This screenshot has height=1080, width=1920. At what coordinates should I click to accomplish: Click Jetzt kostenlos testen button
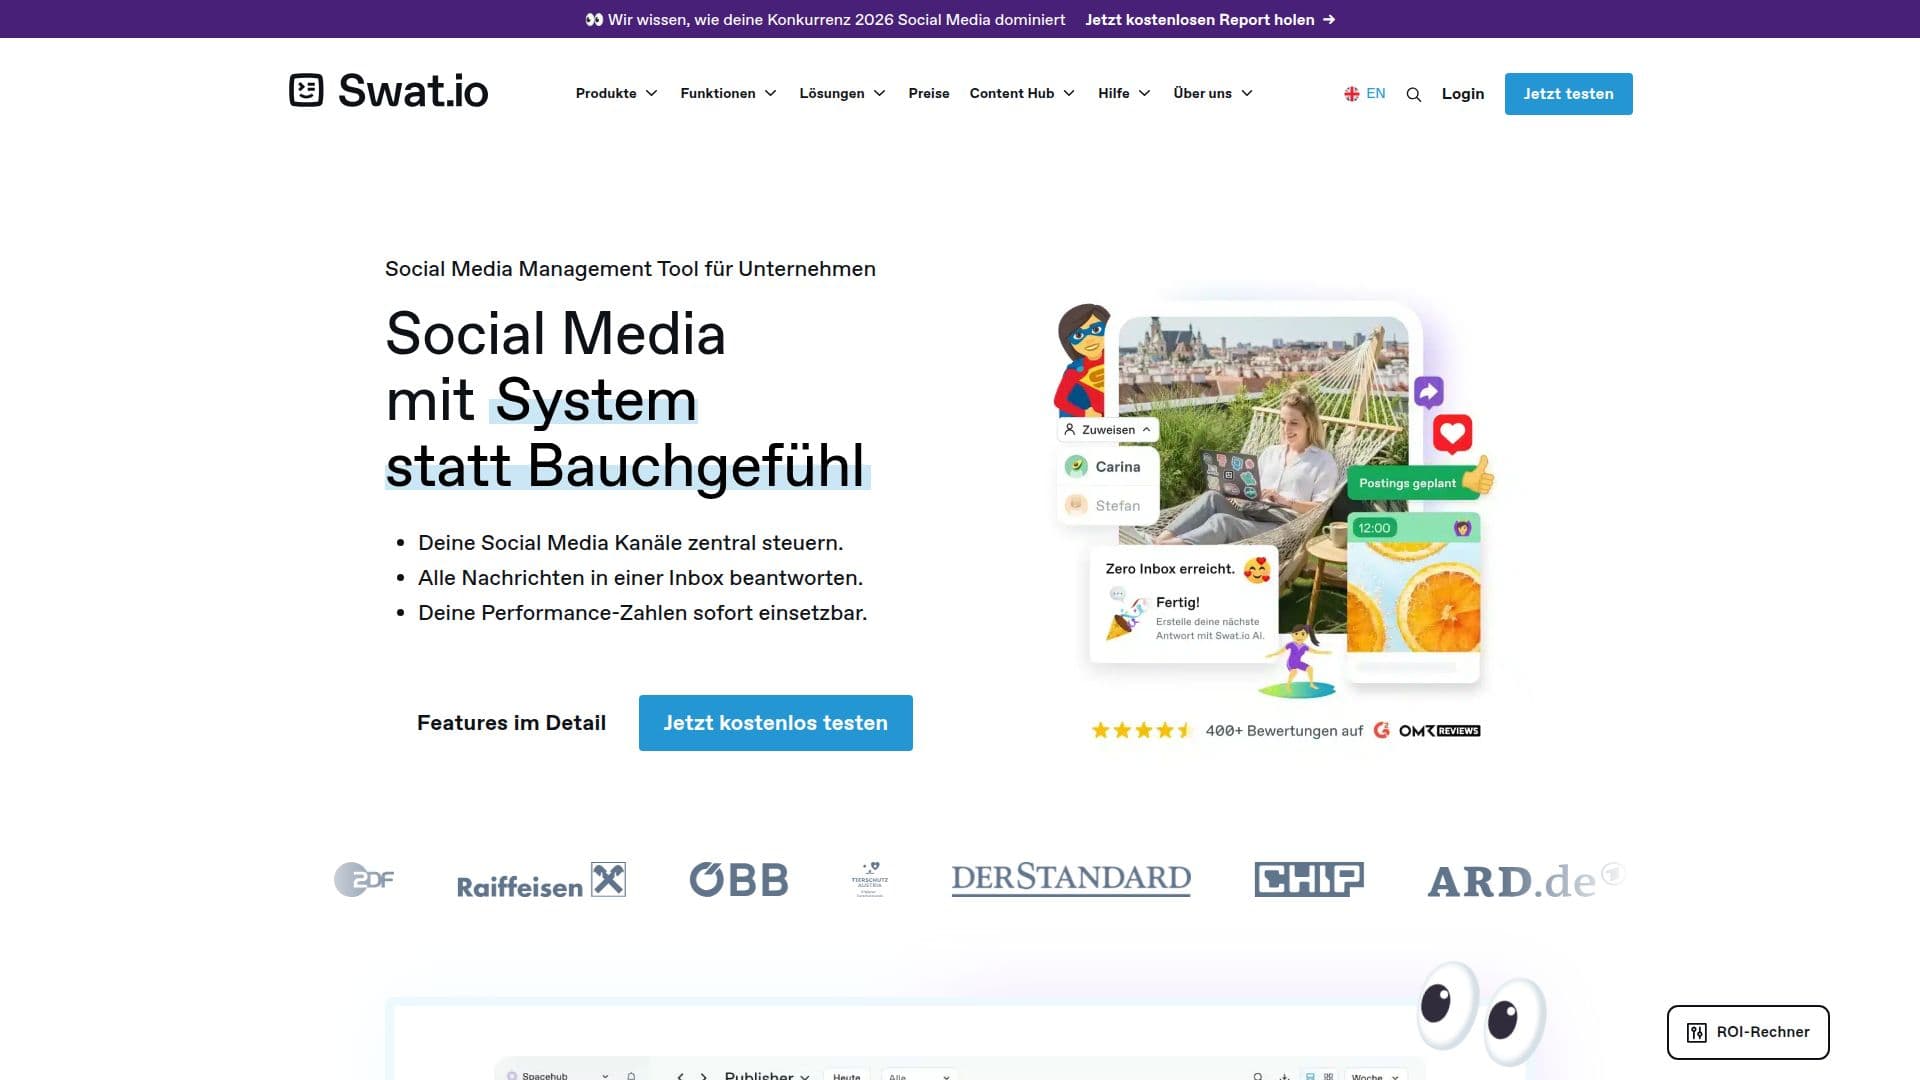tap(775, 723)
